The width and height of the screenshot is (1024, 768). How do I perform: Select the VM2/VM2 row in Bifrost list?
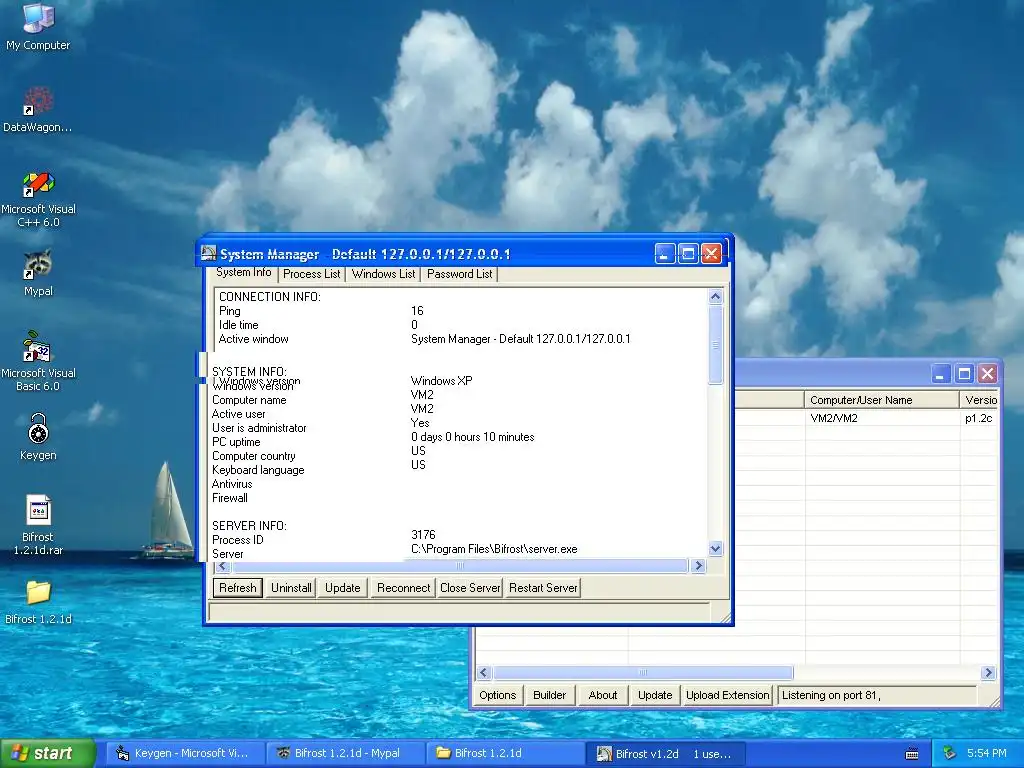click(x=834, y=418)
